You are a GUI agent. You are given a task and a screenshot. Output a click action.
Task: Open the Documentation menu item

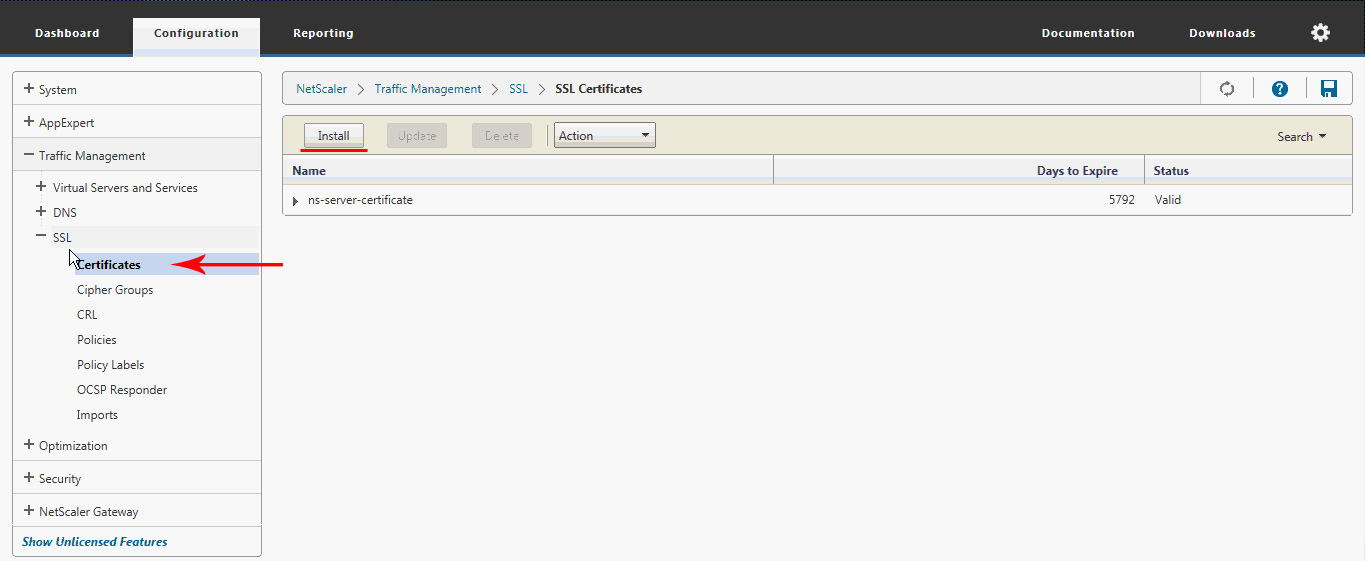tap(1087, 33)
